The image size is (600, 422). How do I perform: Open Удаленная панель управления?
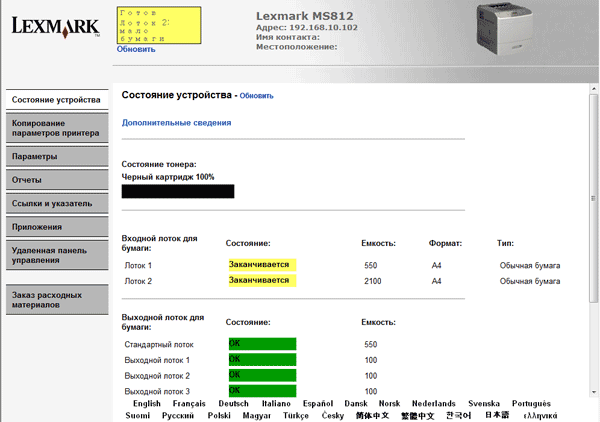point(57,255)
